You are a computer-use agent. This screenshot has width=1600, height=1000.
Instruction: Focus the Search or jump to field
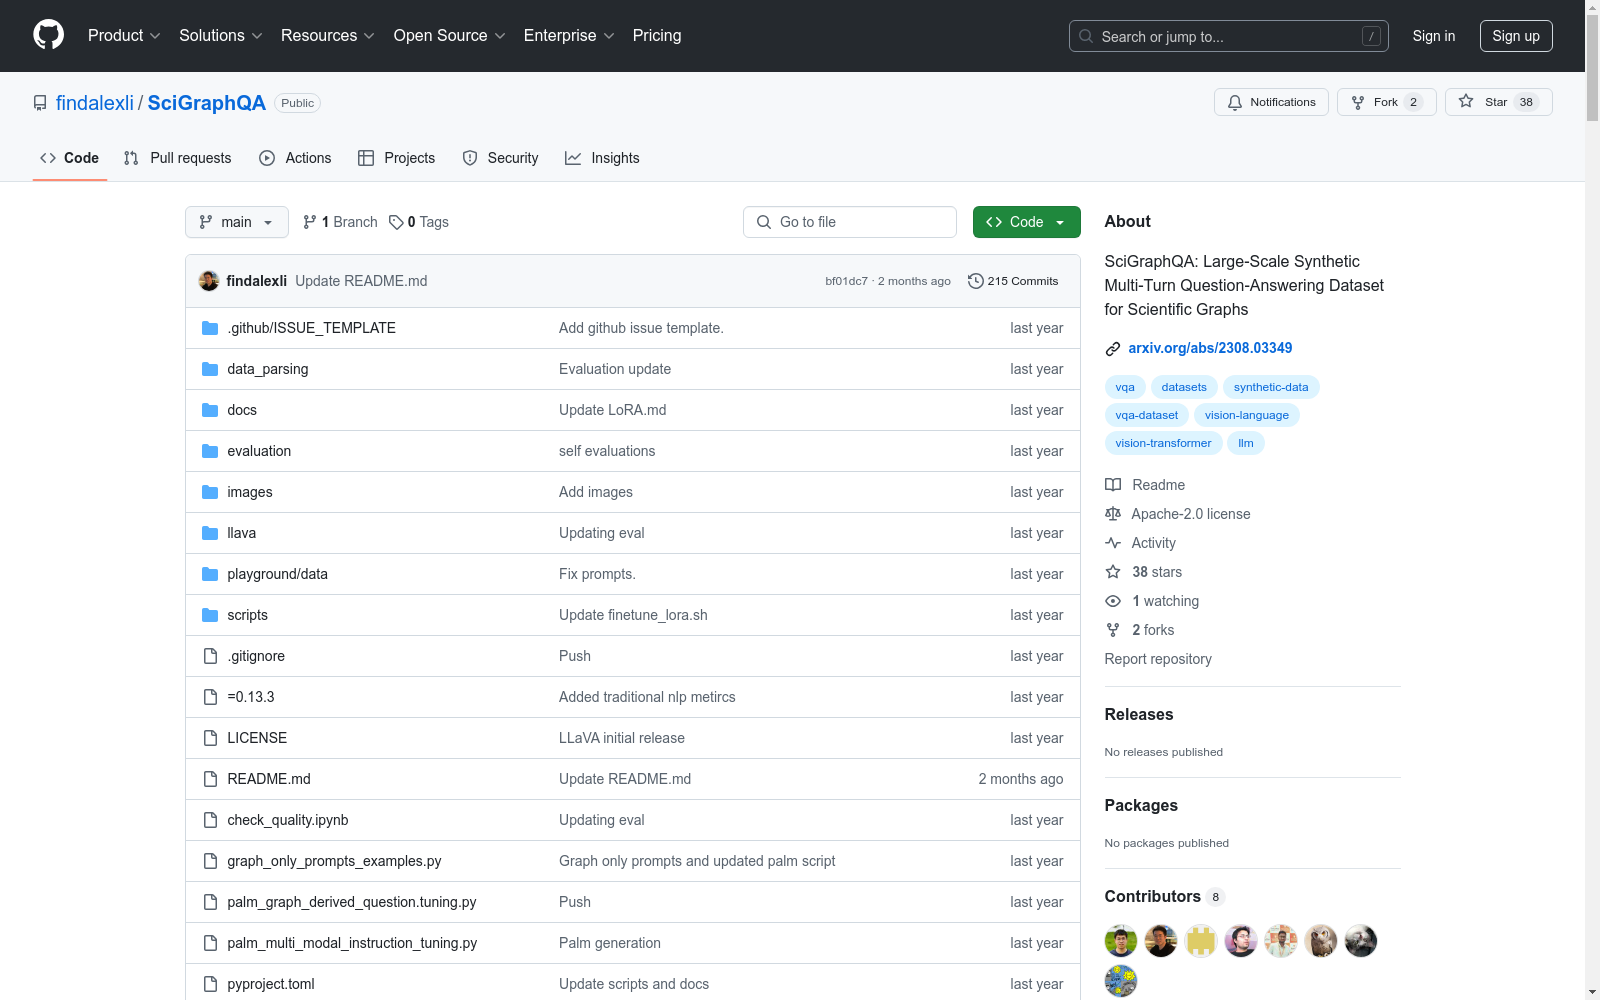(1229, 36)
